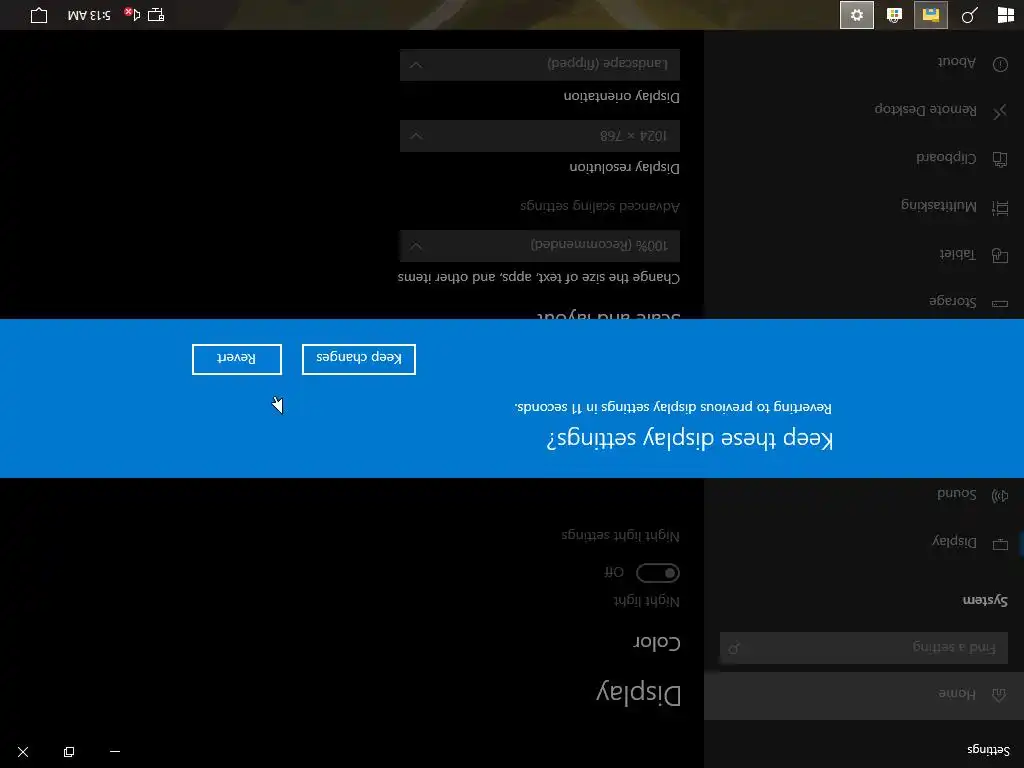Image resolution: width=1024 pixels, height=768 pixels.
Task: Toggle the Night light switch
Action: [658, 573]
